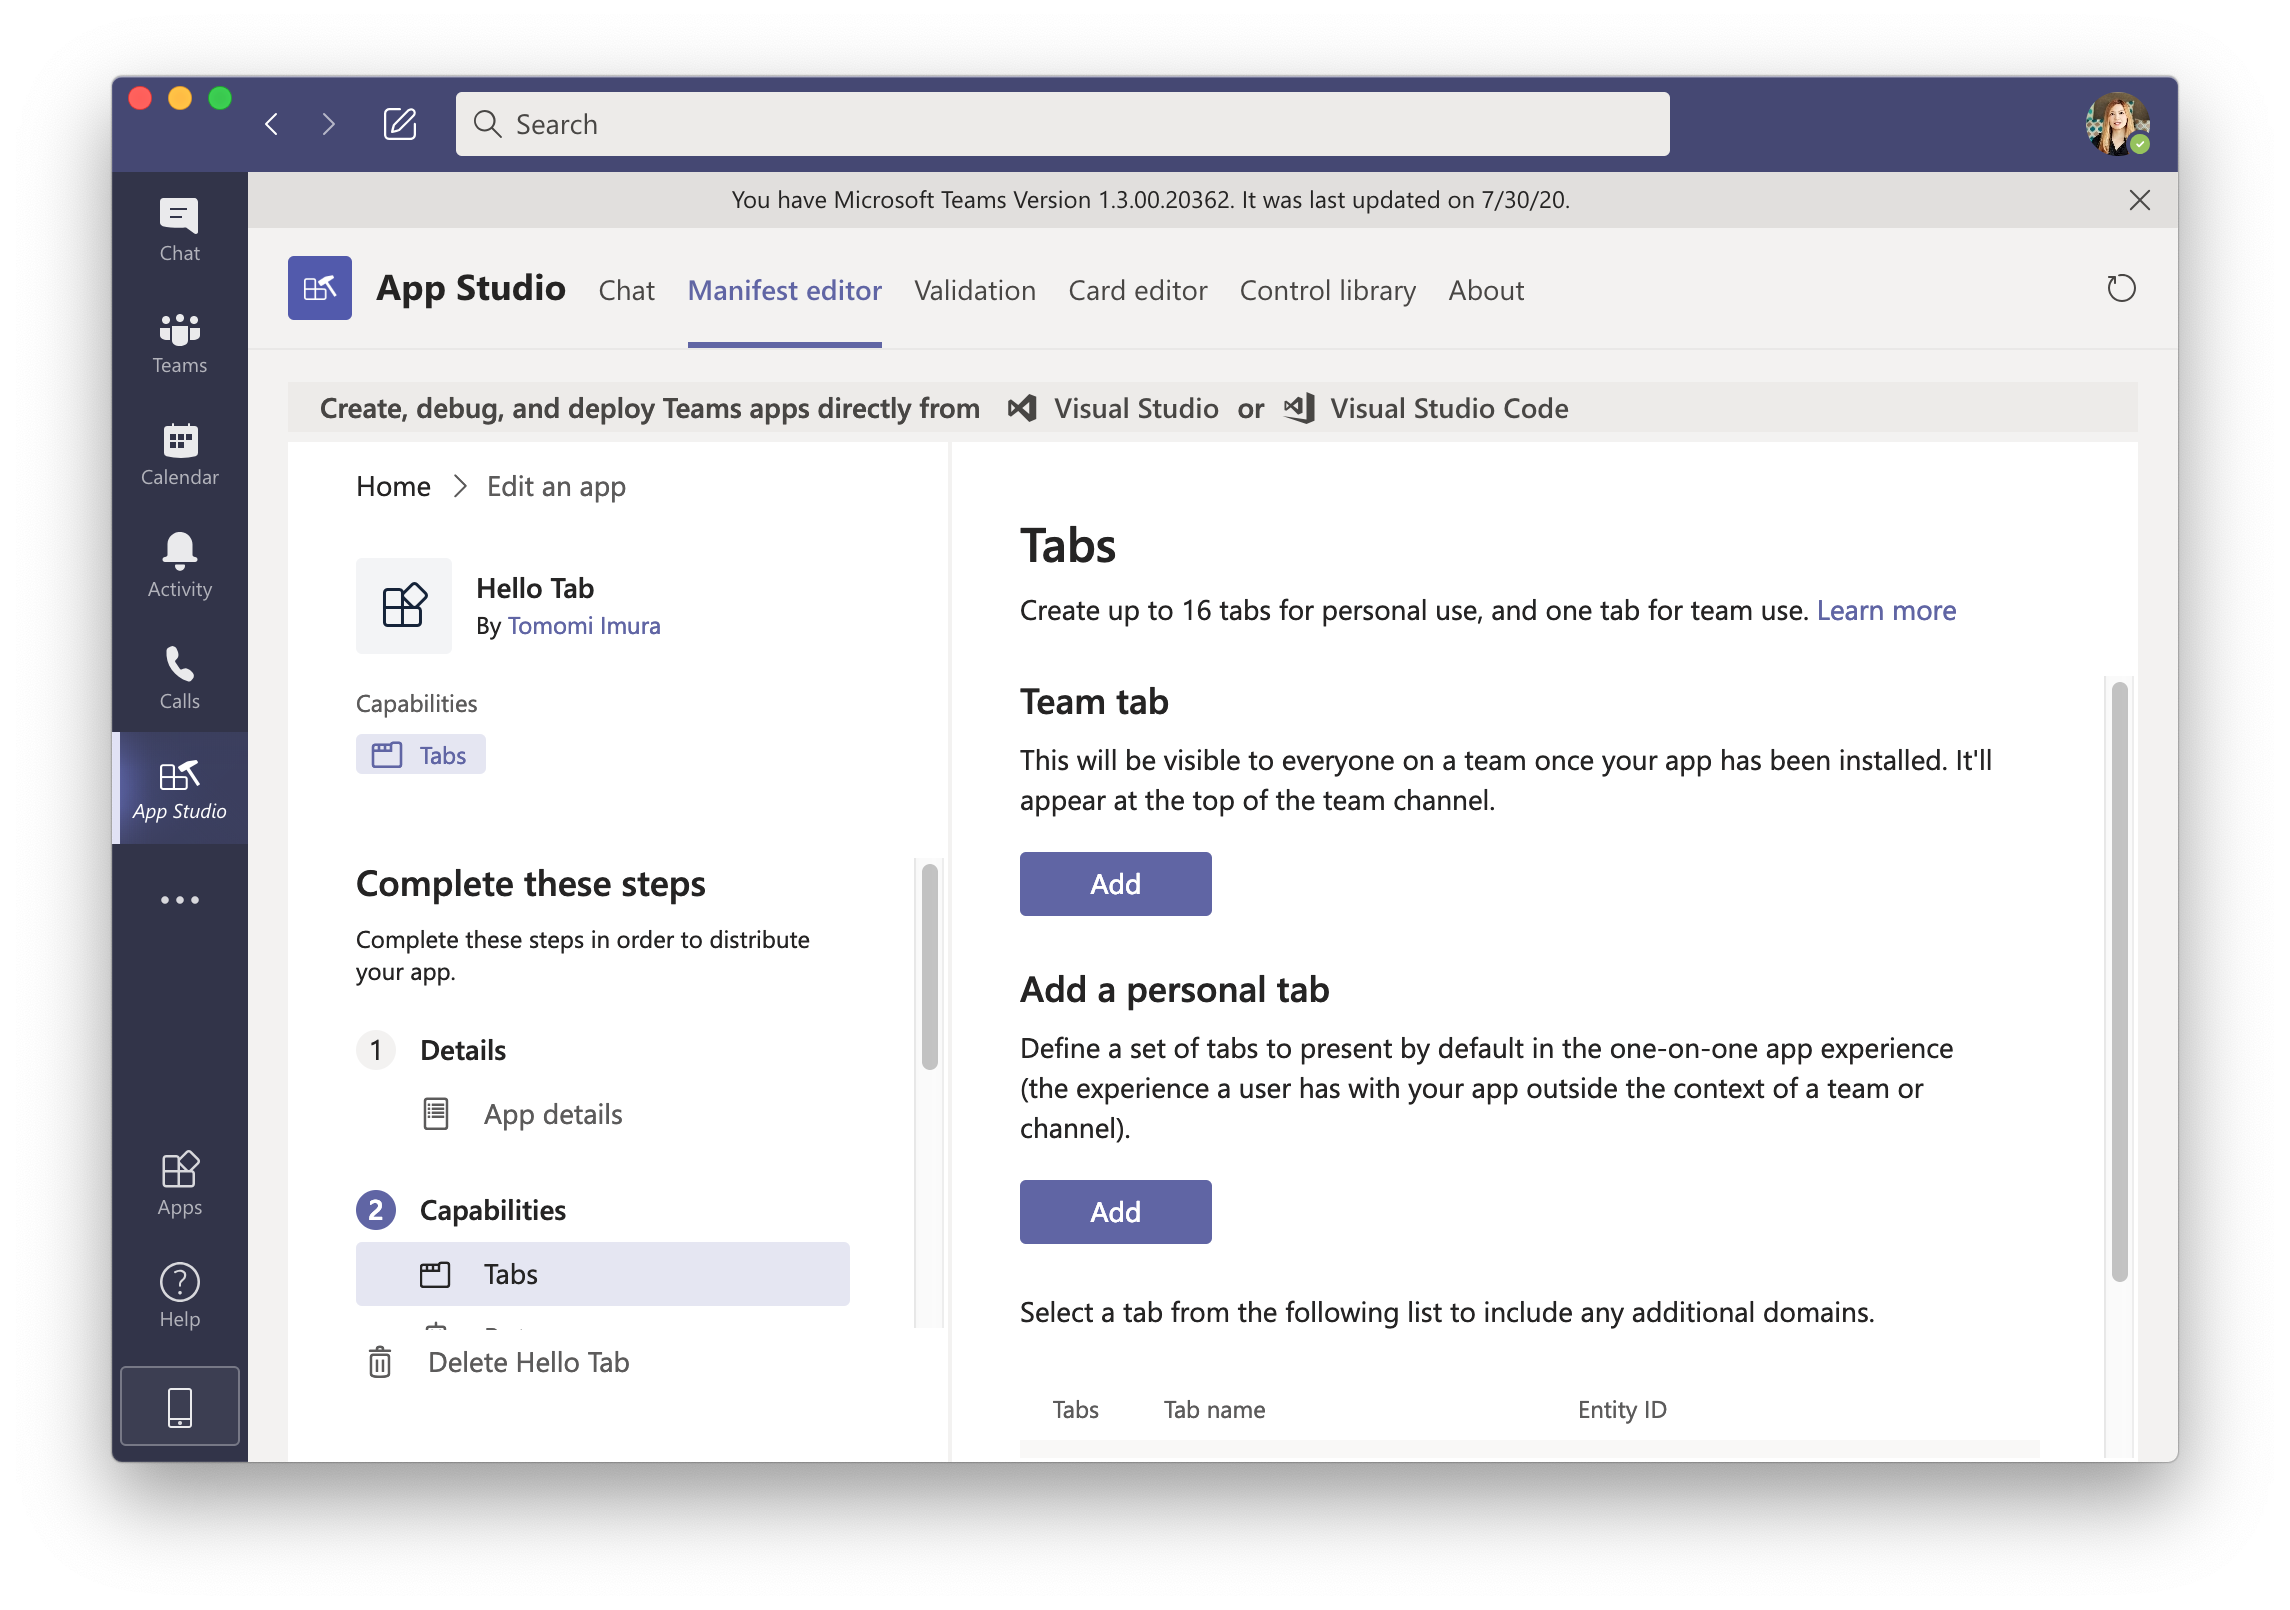Open the Apps section in the sidebar
This screenshot has height=1610, width=2290.
pos(179,1180)
